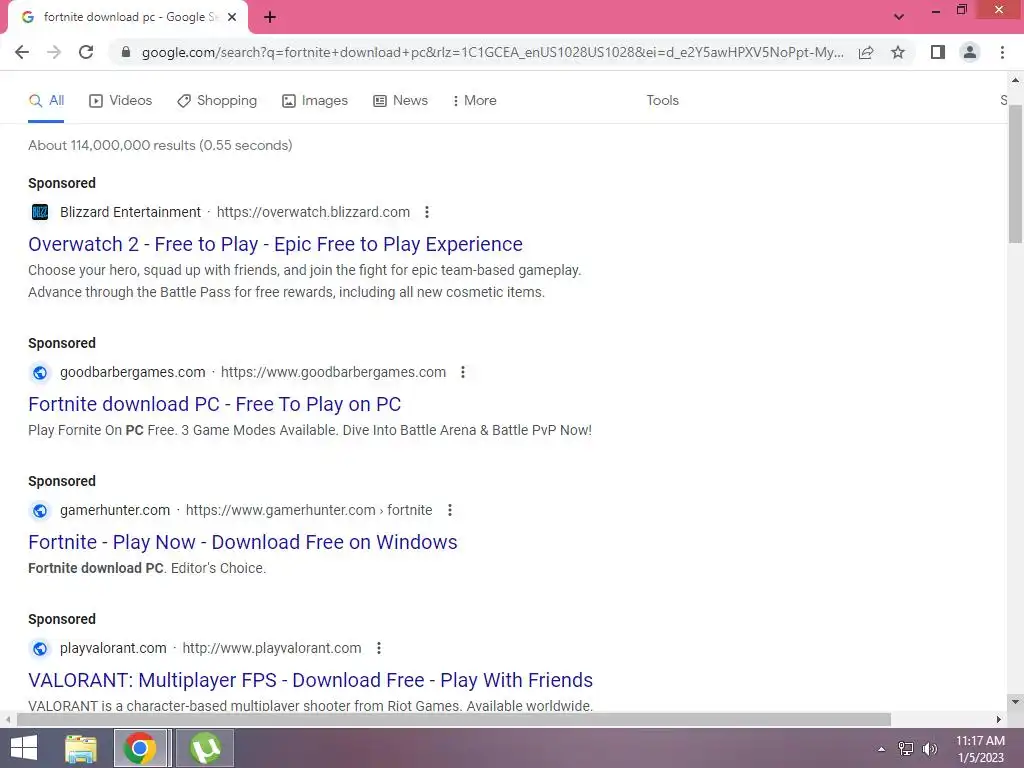Open the Overwatch 2 Free to Play link

[x=275, y=244]
